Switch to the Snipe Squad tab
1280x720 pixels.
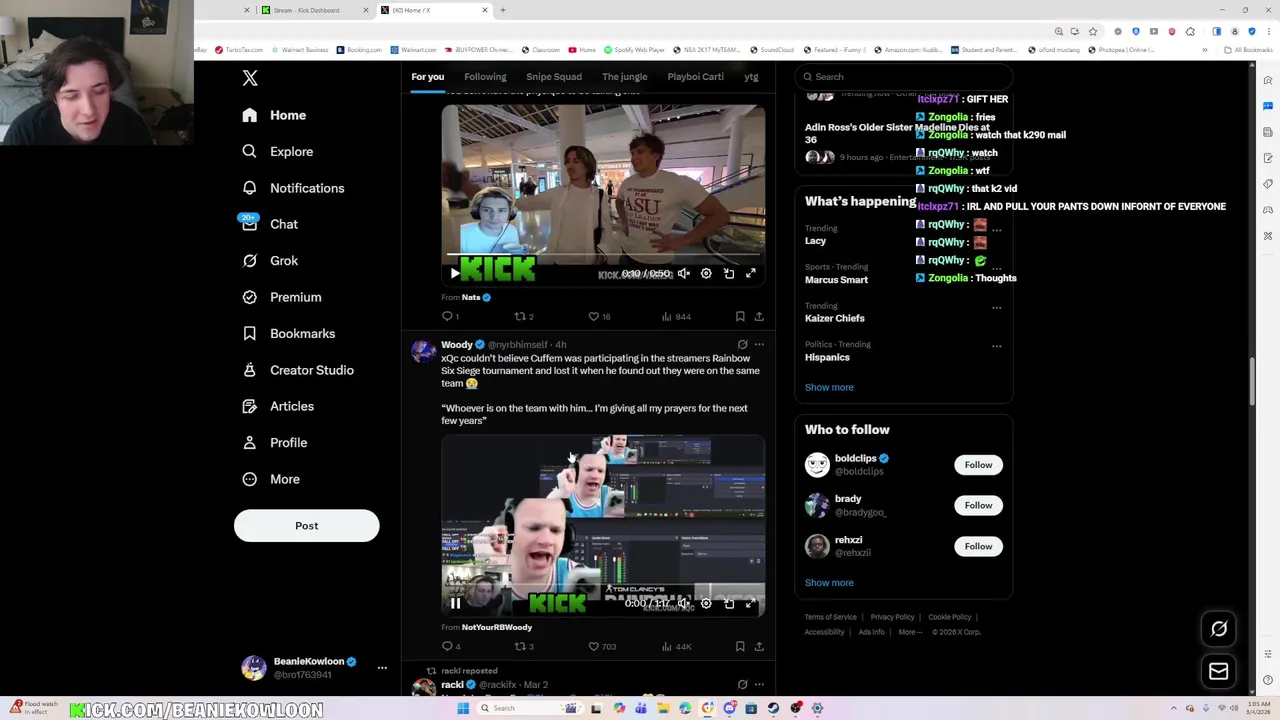[554, 77]
